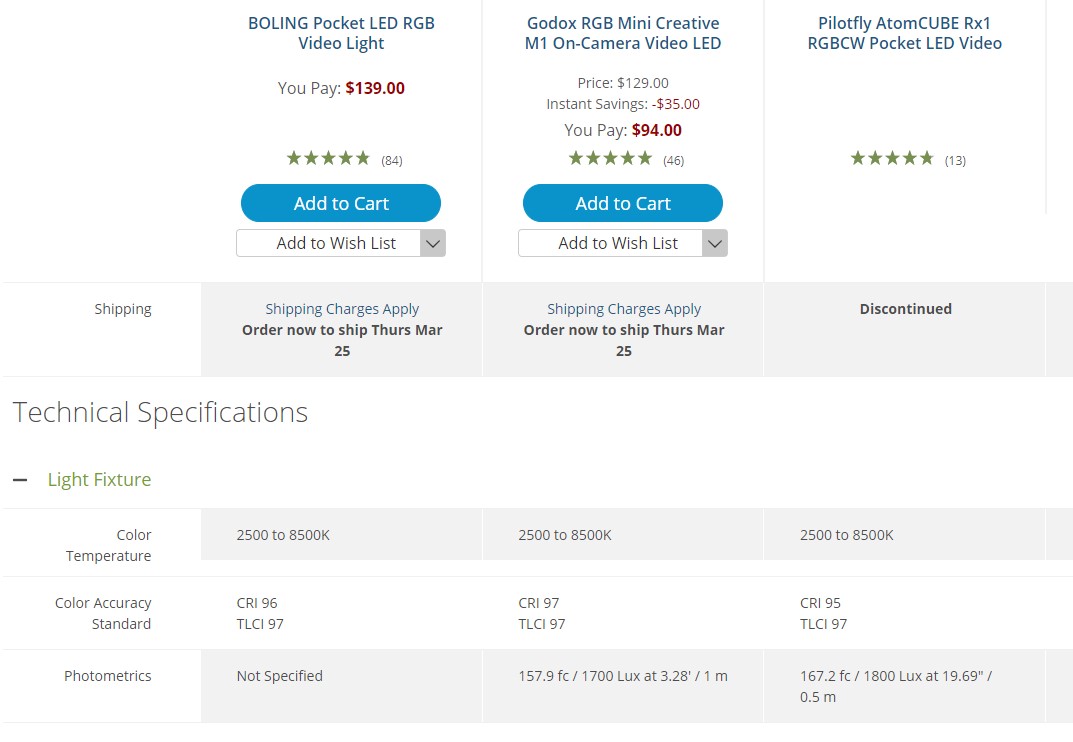Screen dimensions: 1073x742
Task: View BOLING star rating reviews (84)
Action: click(x=344, y=159)
